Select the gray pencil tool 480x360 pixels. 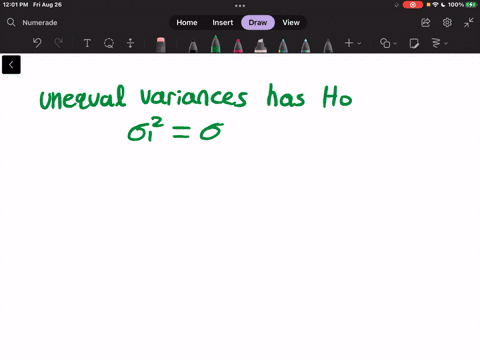pyautogui.click(x=328, y=46)
